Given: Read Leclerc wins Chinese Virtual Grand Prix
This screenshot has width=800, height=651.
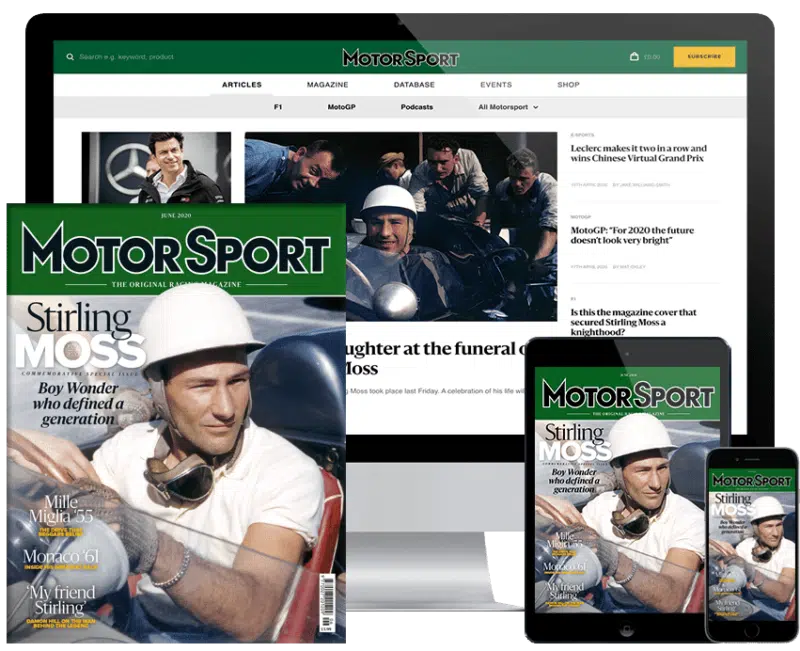Looking at the screenshot, I should (x=638, y=153).
